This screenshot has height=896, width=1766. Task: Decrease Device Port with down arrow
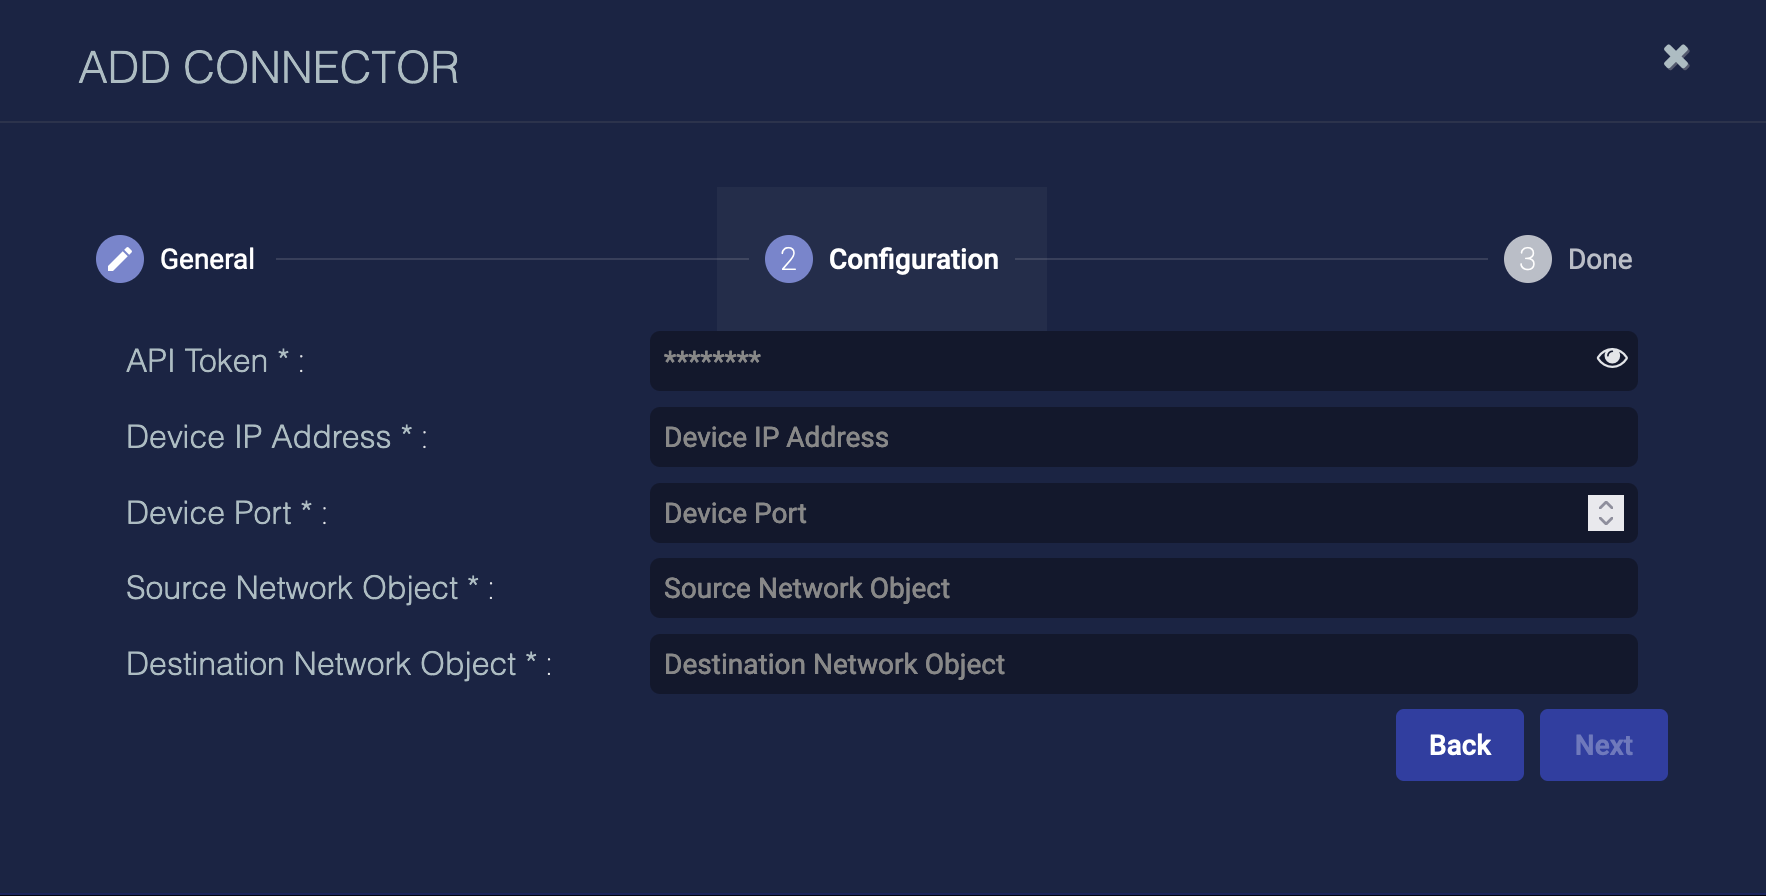(x=1606, y=521)
